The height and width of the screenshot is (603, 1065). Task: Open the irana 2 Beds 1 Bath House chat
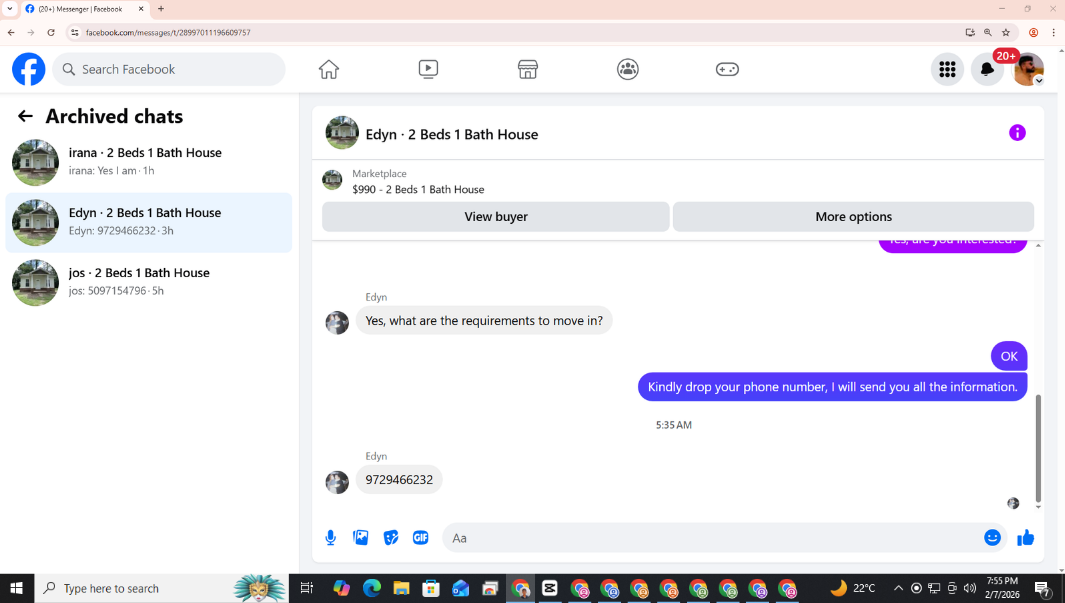[x=149, y=162]
